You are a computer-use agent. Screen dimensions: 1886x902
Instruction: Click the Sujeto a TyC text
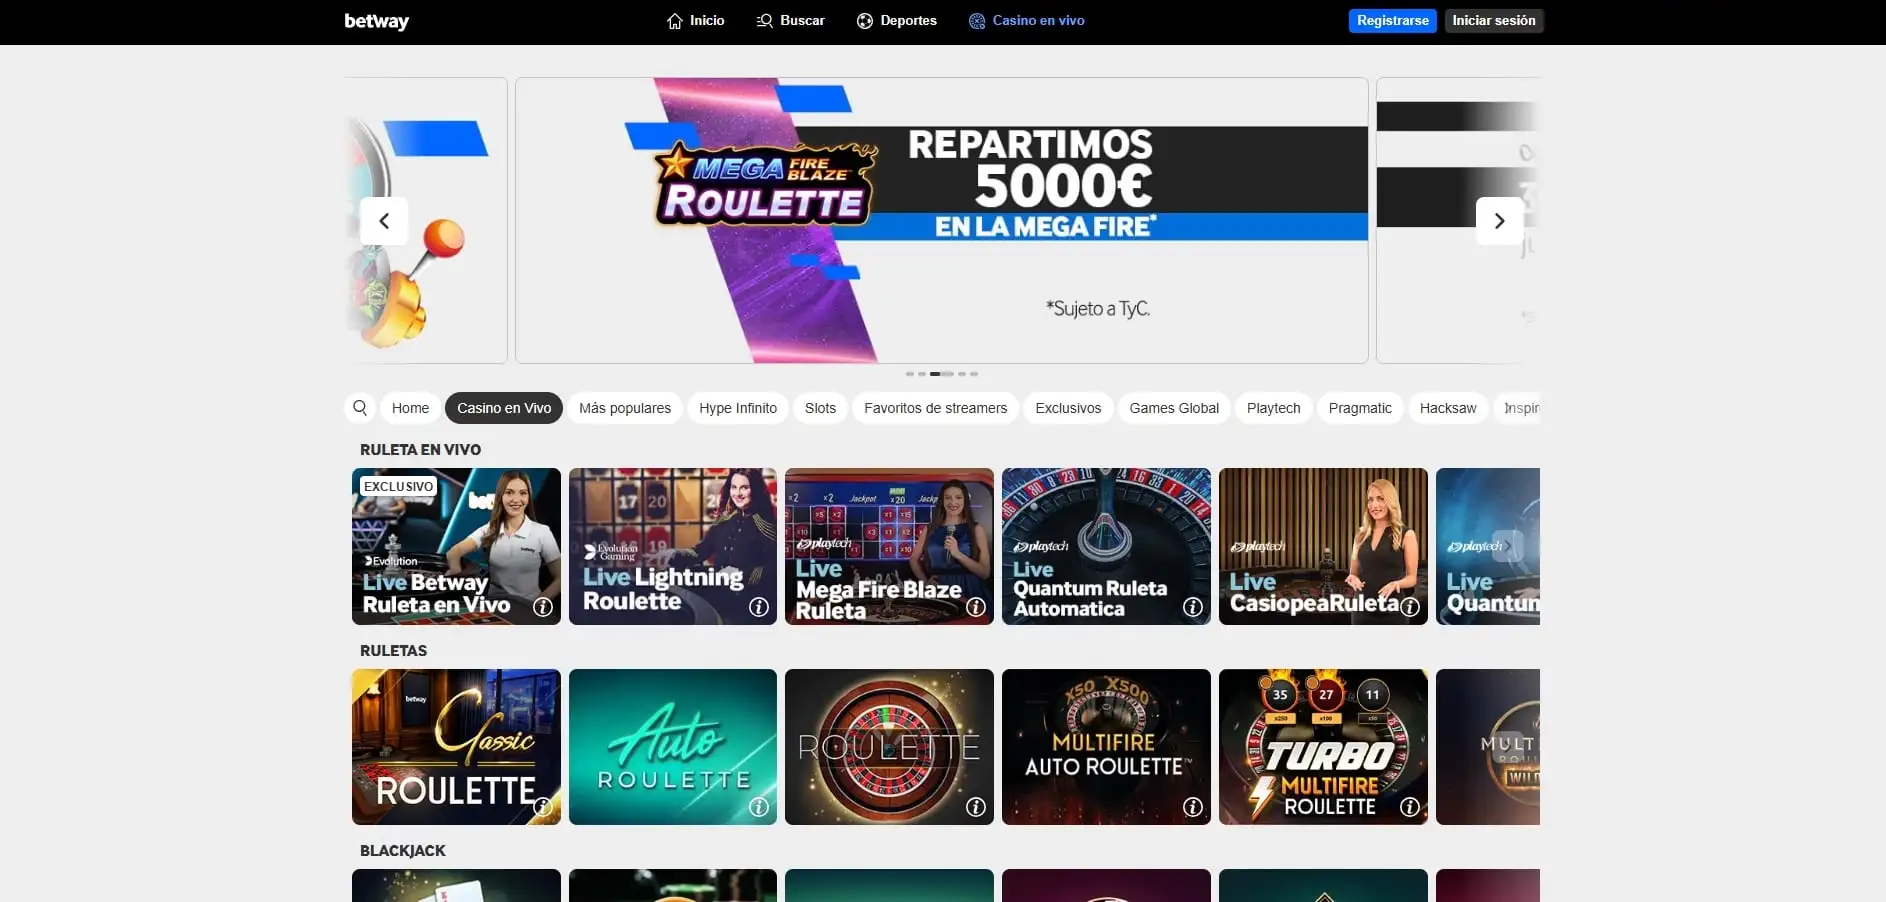coord(1098,309)
